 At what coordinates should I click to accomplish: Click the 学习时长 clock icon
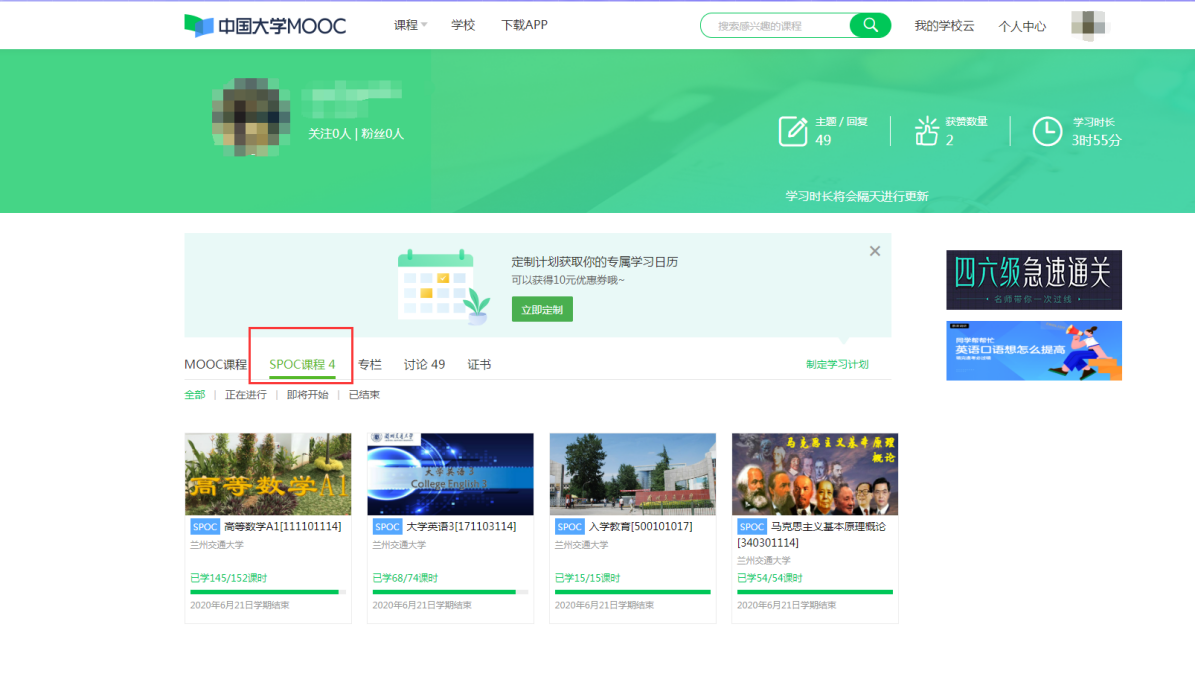pyautogui.click(x=1047, y=131)
